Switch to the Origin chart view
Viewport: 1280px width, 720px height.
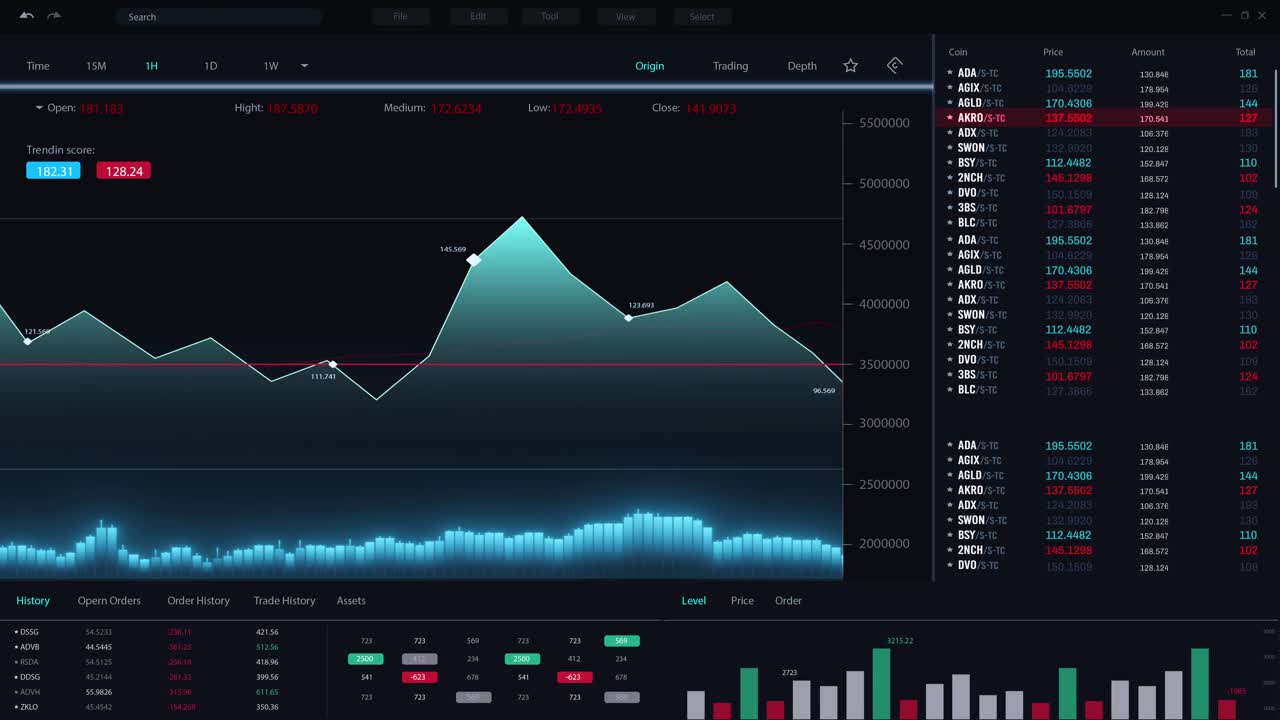click(650, 66)
